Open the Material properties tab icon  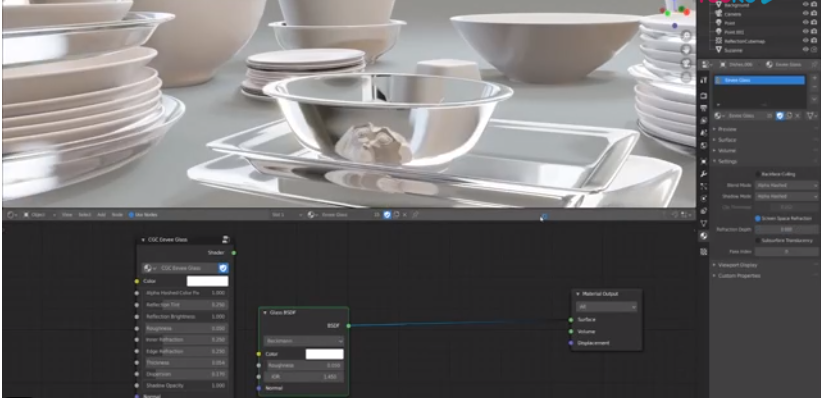point(704,236)
